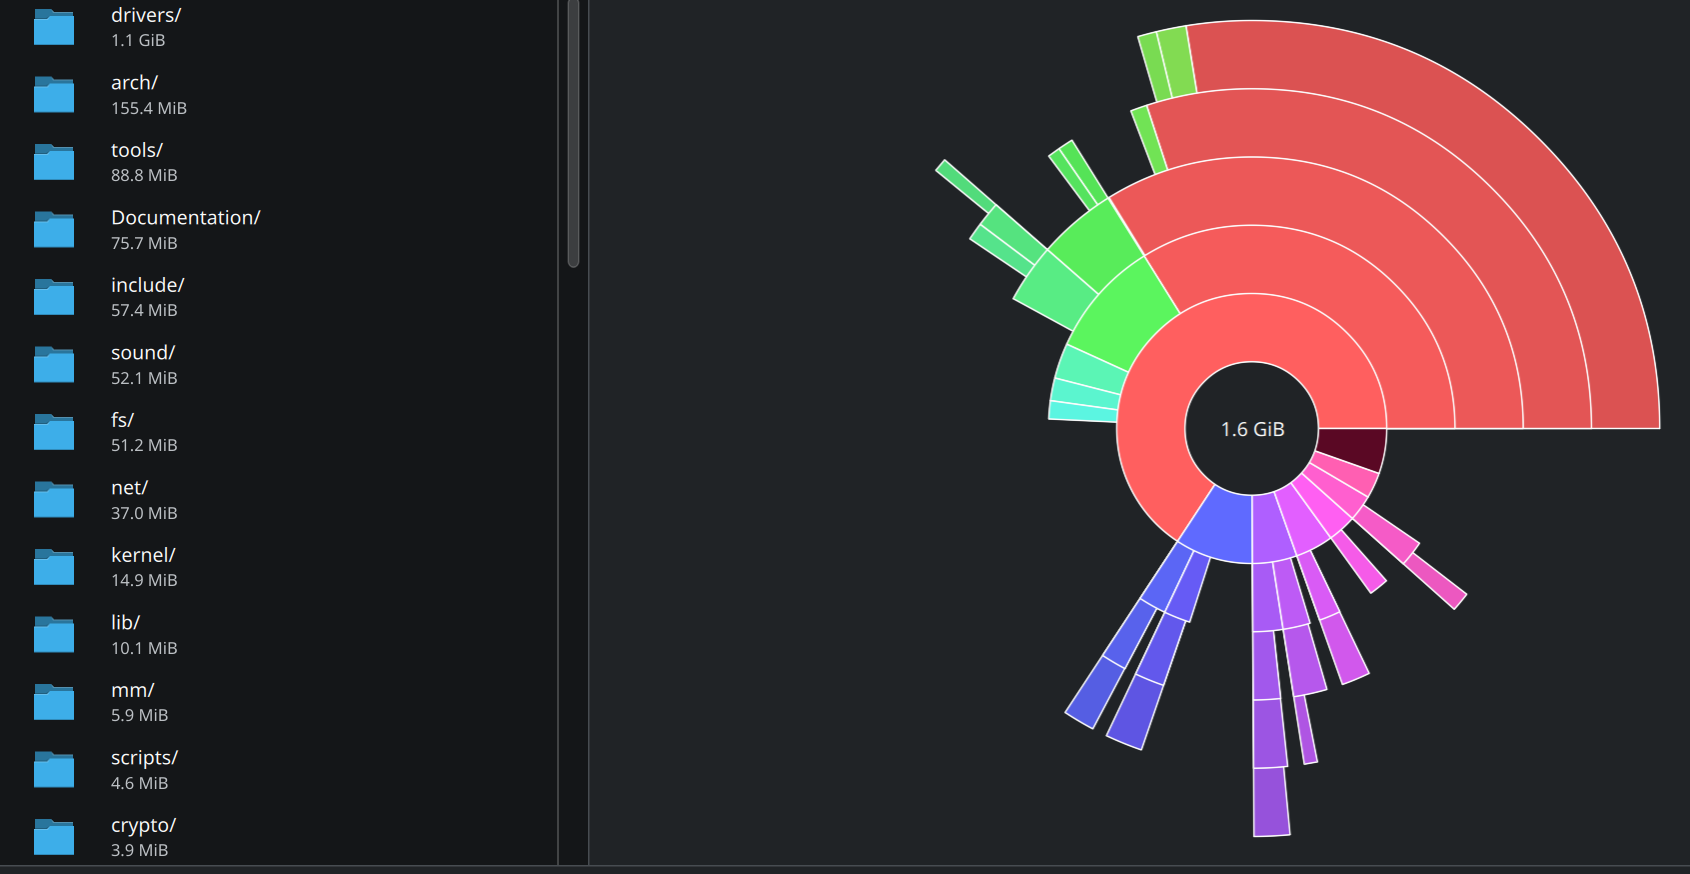The height and width of the screenshot is (874, 1690).
Task: Open the arch/ entry label
Action: tap(134, 82)
